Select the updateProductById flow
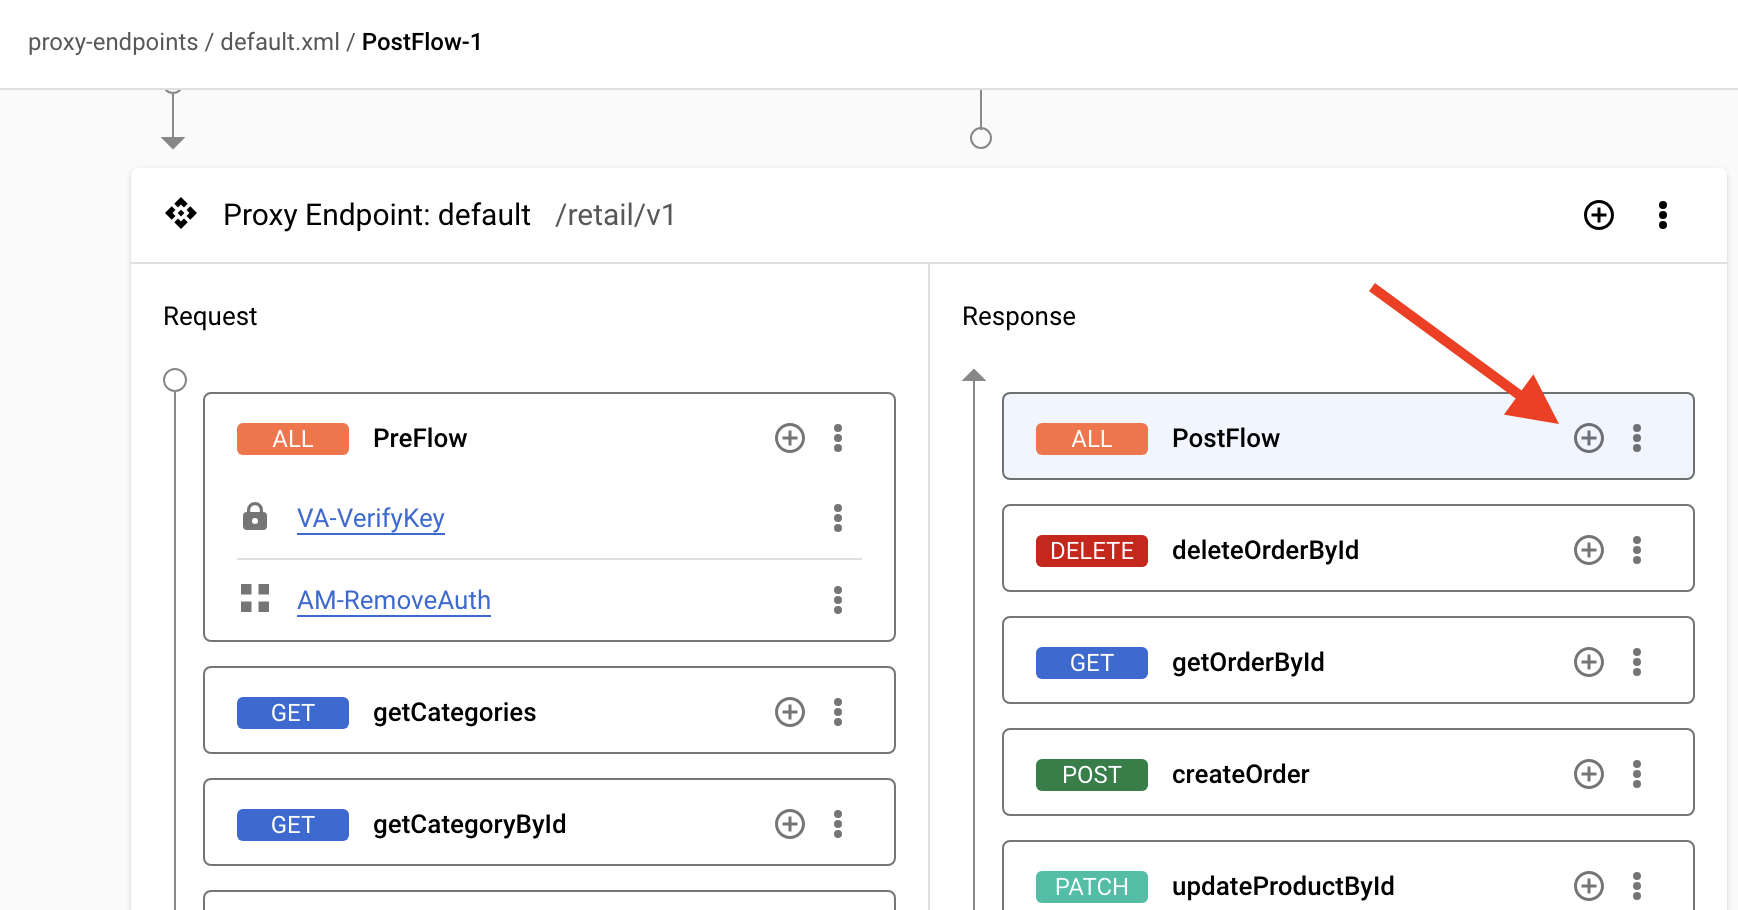Viewport: 1738px width, 910px height. point(1348,876)
